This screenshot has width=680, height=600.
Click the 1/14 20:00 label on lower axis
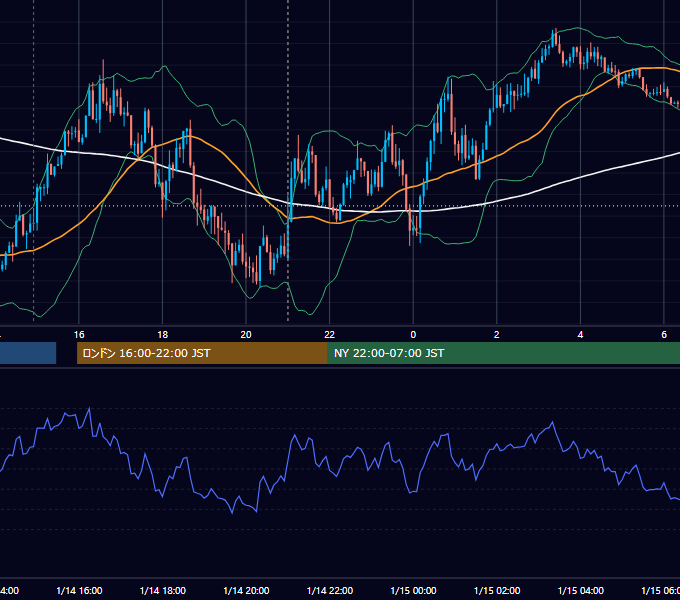[246, 591]
